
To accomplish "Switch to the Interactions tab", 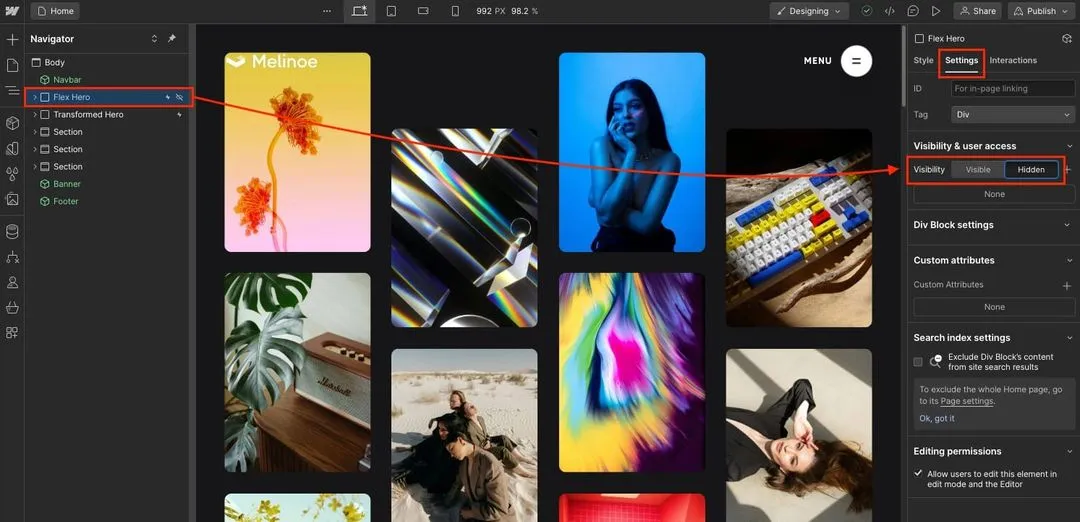I will click(1013, 61).
